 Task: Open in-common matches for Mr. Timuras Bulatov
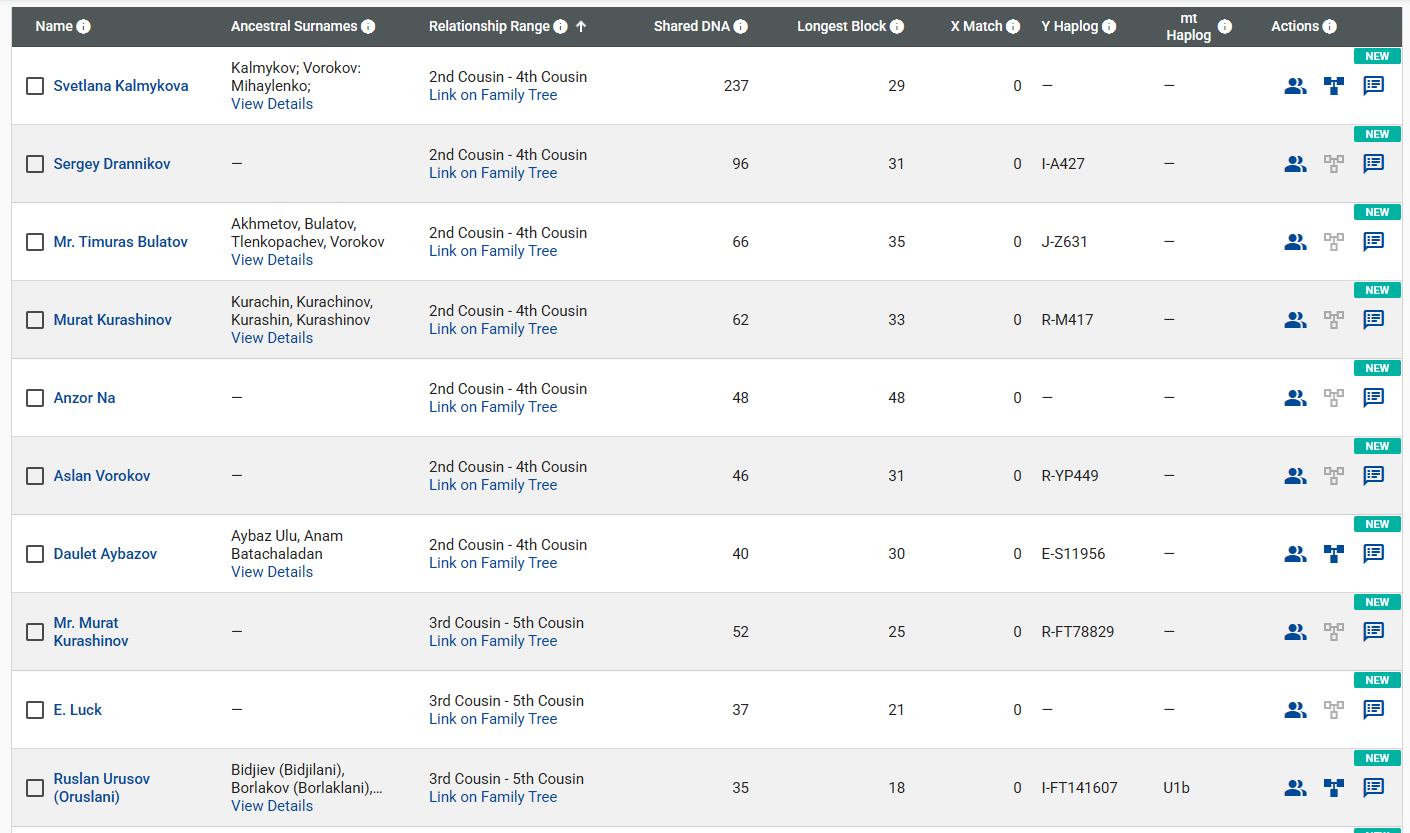click(1295, 242)
